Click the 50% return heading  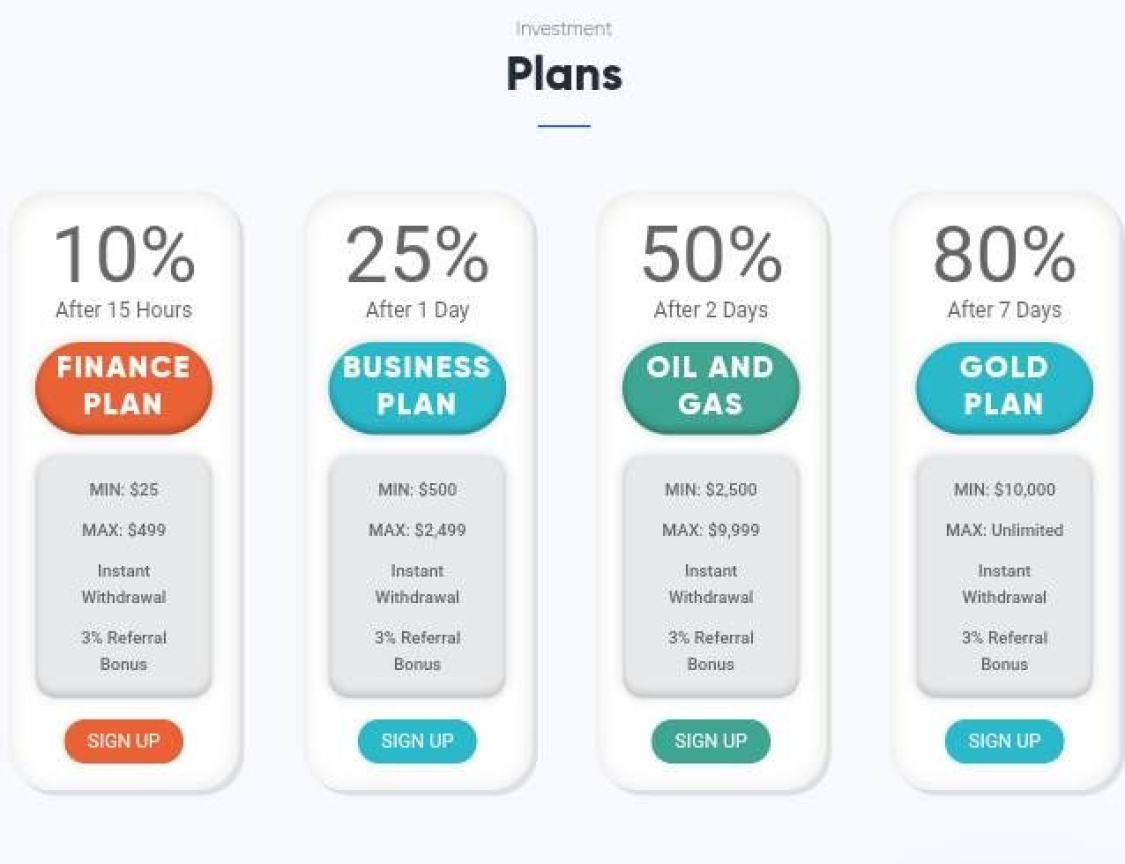(710, 254)
